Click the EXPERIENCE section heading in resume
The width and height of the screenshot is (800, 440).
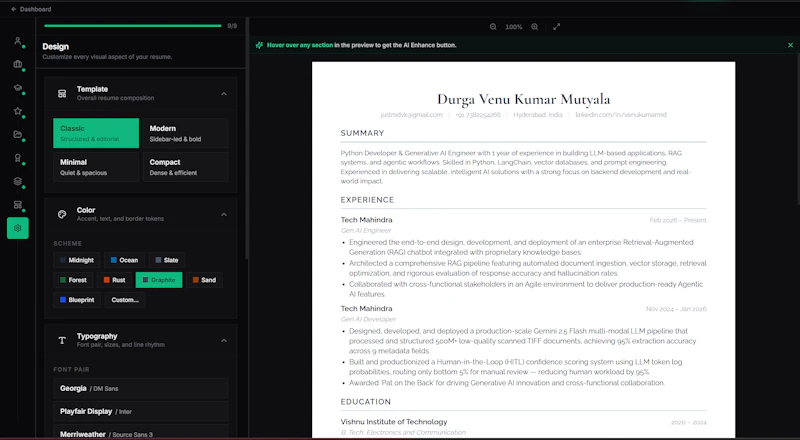coord(367,200)
